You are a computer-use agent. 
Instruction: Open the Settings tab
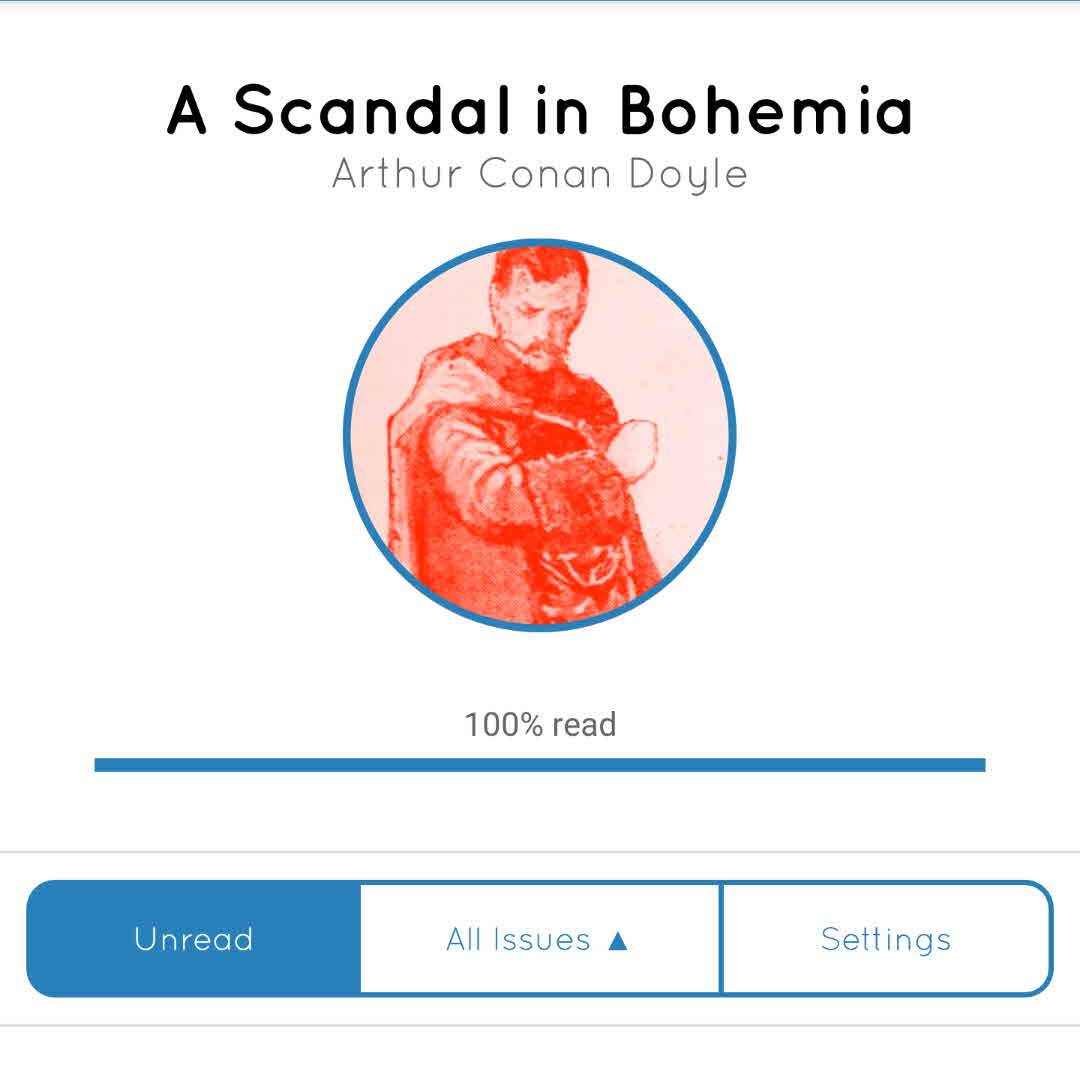coord(886,939)
